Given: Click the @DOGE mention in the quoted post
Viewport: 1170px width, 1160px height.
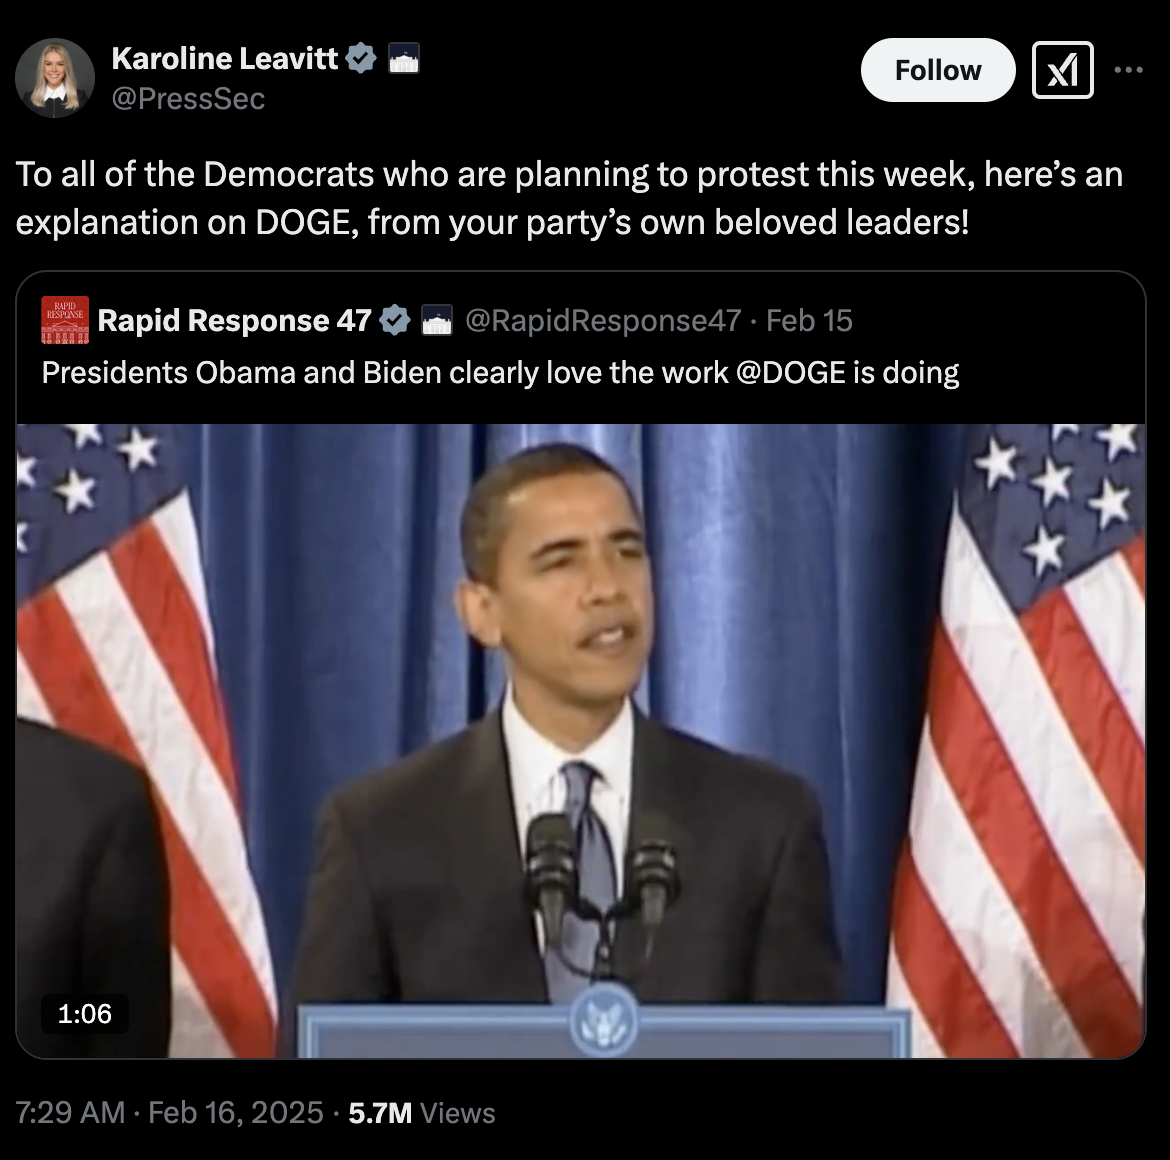Looking at the screenshot, I should point(790,372).
